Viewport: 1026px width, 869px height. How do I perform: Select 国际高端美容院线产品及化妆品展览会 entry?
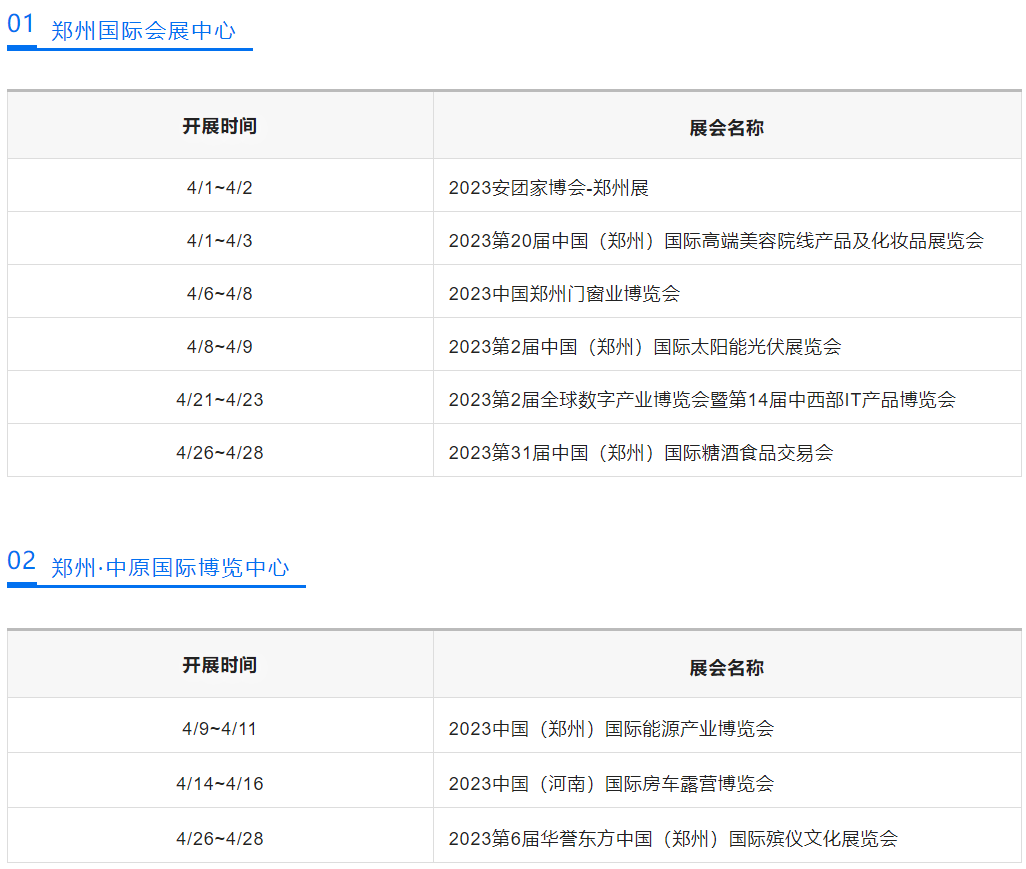point(716,241)
